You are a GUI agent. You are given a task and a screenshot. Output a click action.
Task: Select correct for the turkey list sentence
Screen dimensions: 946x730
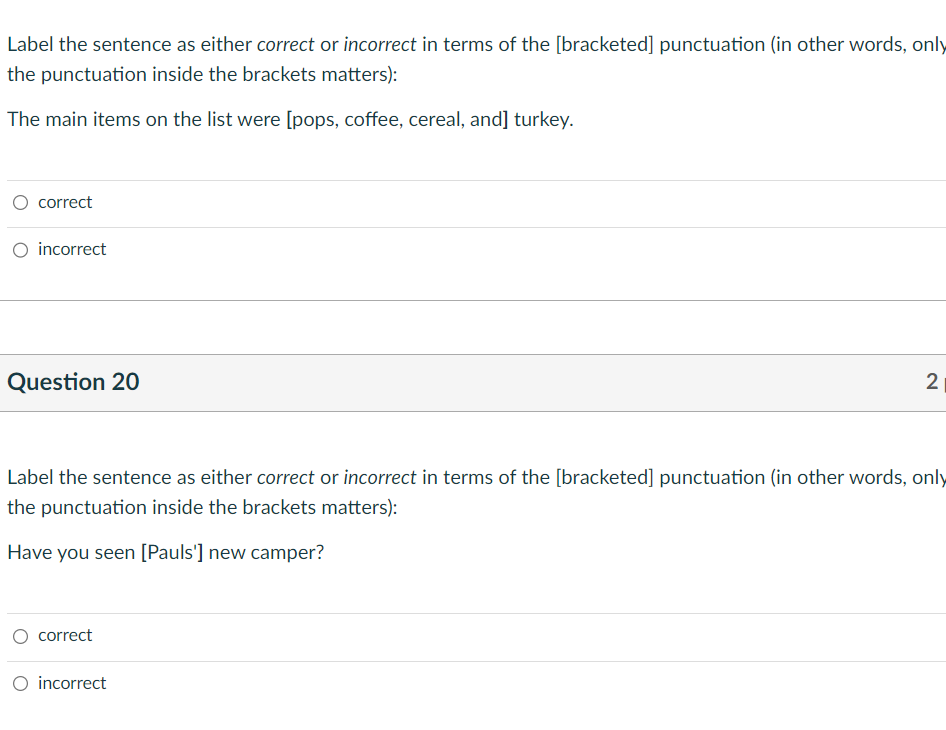pyautogui.click(x=20, y=202)
